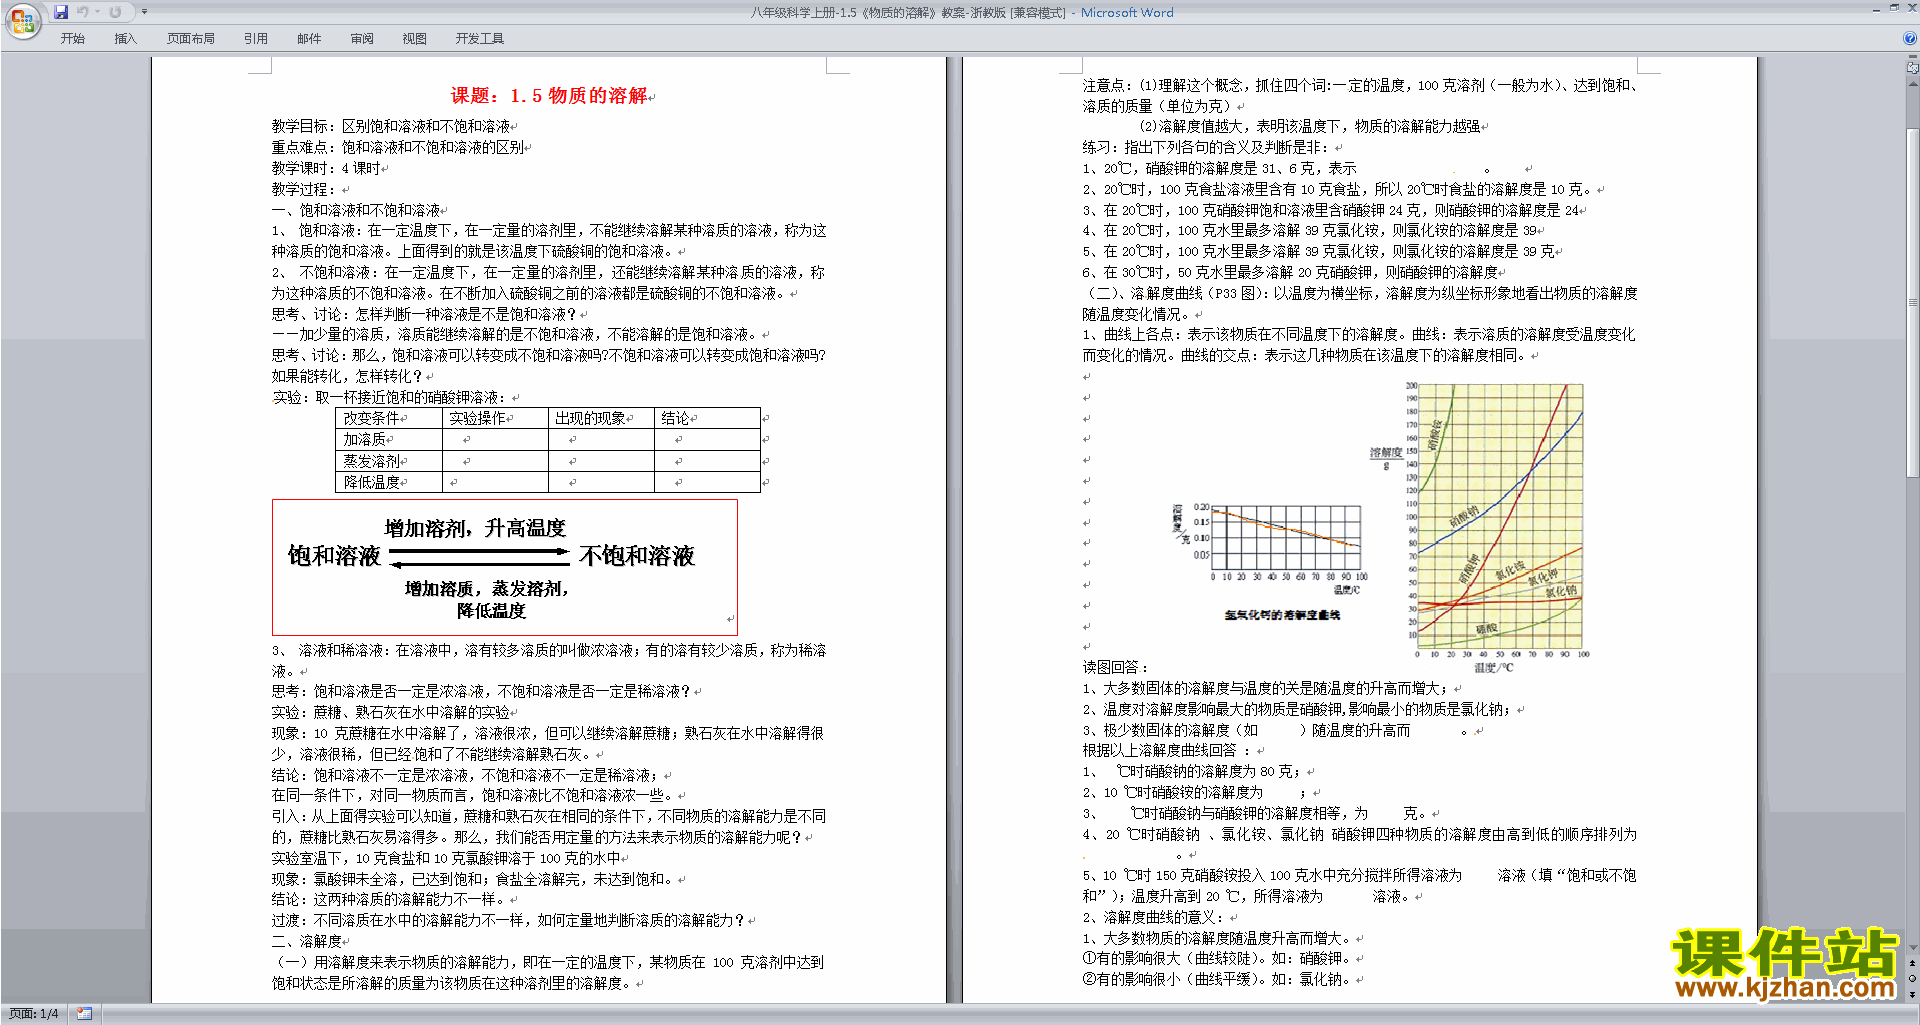Screen dimensions: 1920x1025
Task: Open the 开始 ribbon tab
Action: click(73, 39)
